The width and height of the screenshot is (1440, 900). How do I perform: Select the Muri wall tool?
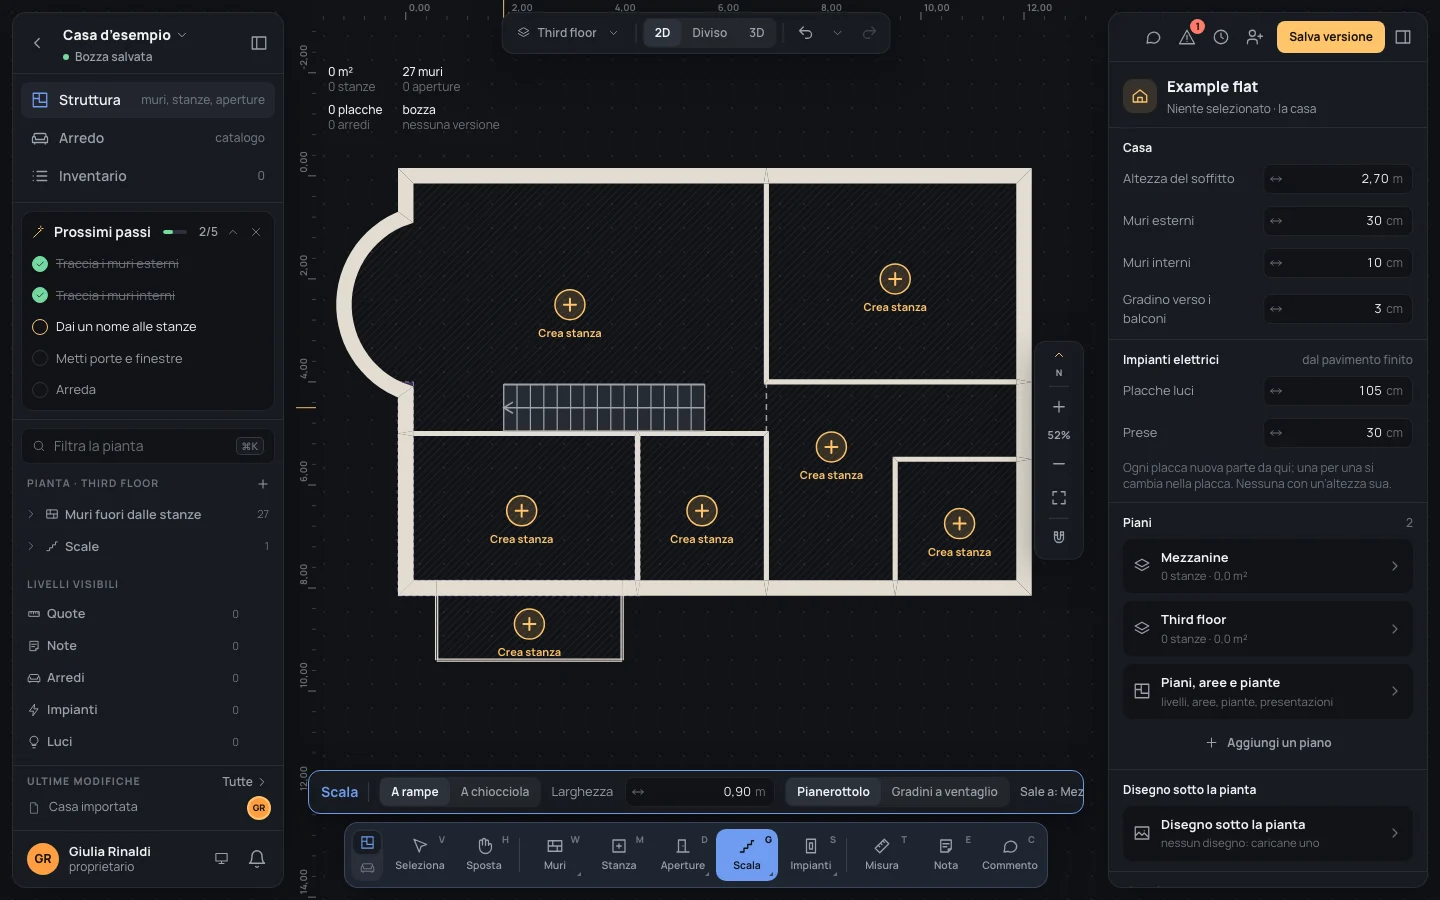click(555, 855)
